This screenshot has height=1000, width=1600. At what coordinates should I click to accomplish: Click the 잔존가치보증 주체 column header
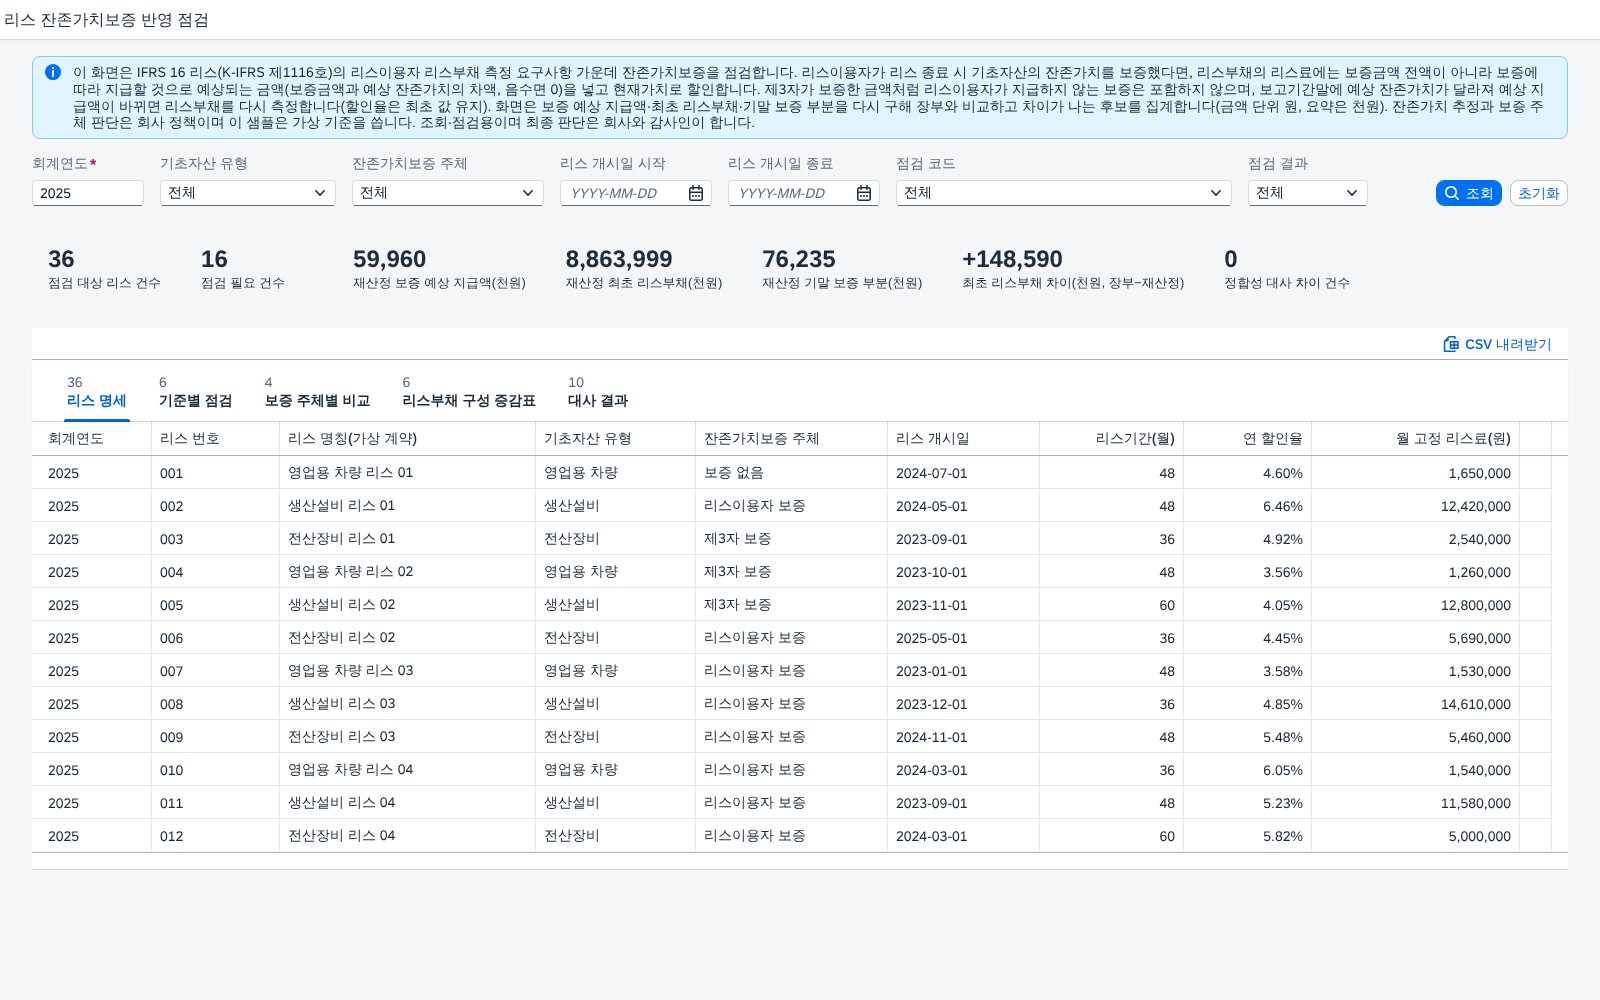(792, 438)
